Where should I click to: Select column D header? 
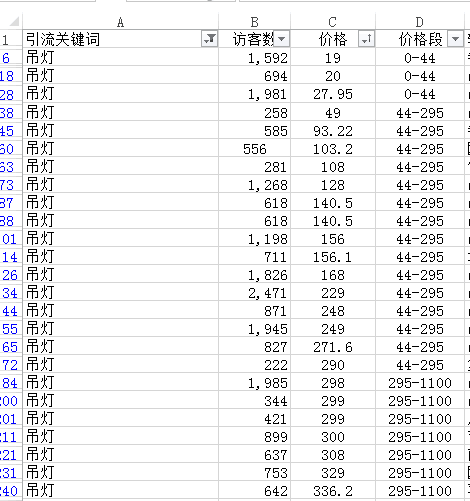coord(420,22)
